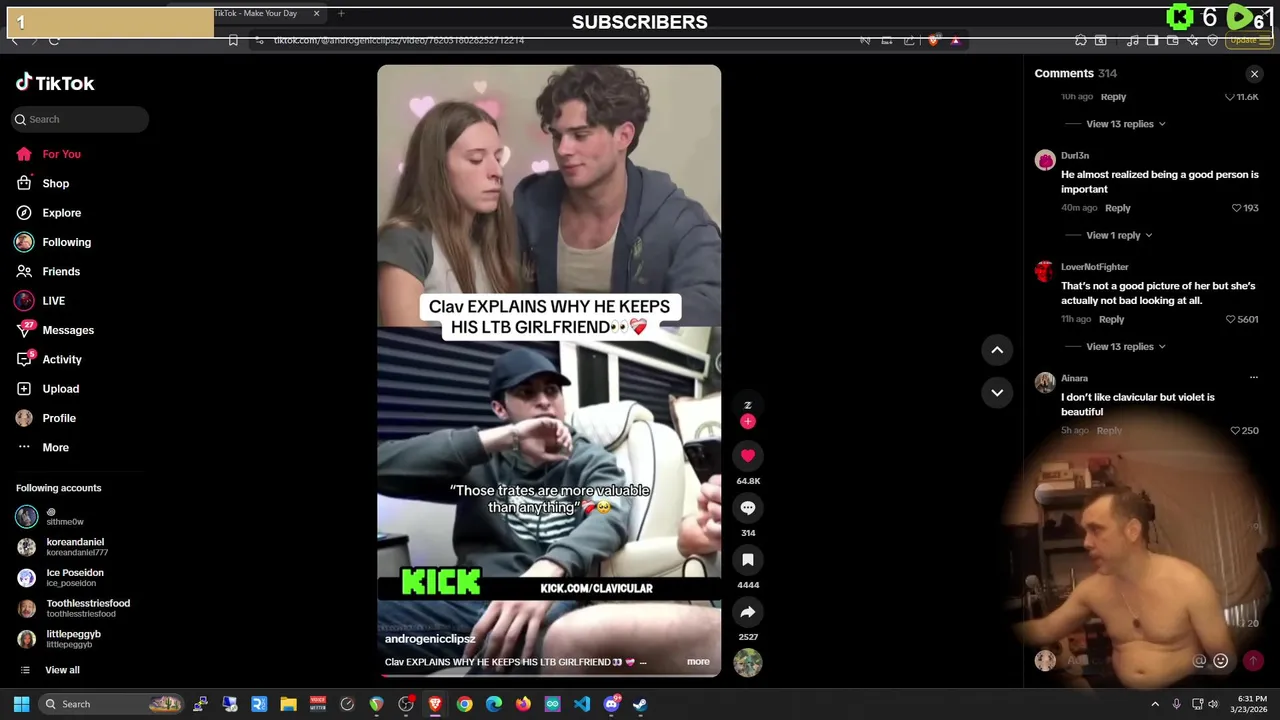The height and width of the screenshot is (720, 1280).
Task: Open the koreandaniel followed account
Action: [76, 547]
